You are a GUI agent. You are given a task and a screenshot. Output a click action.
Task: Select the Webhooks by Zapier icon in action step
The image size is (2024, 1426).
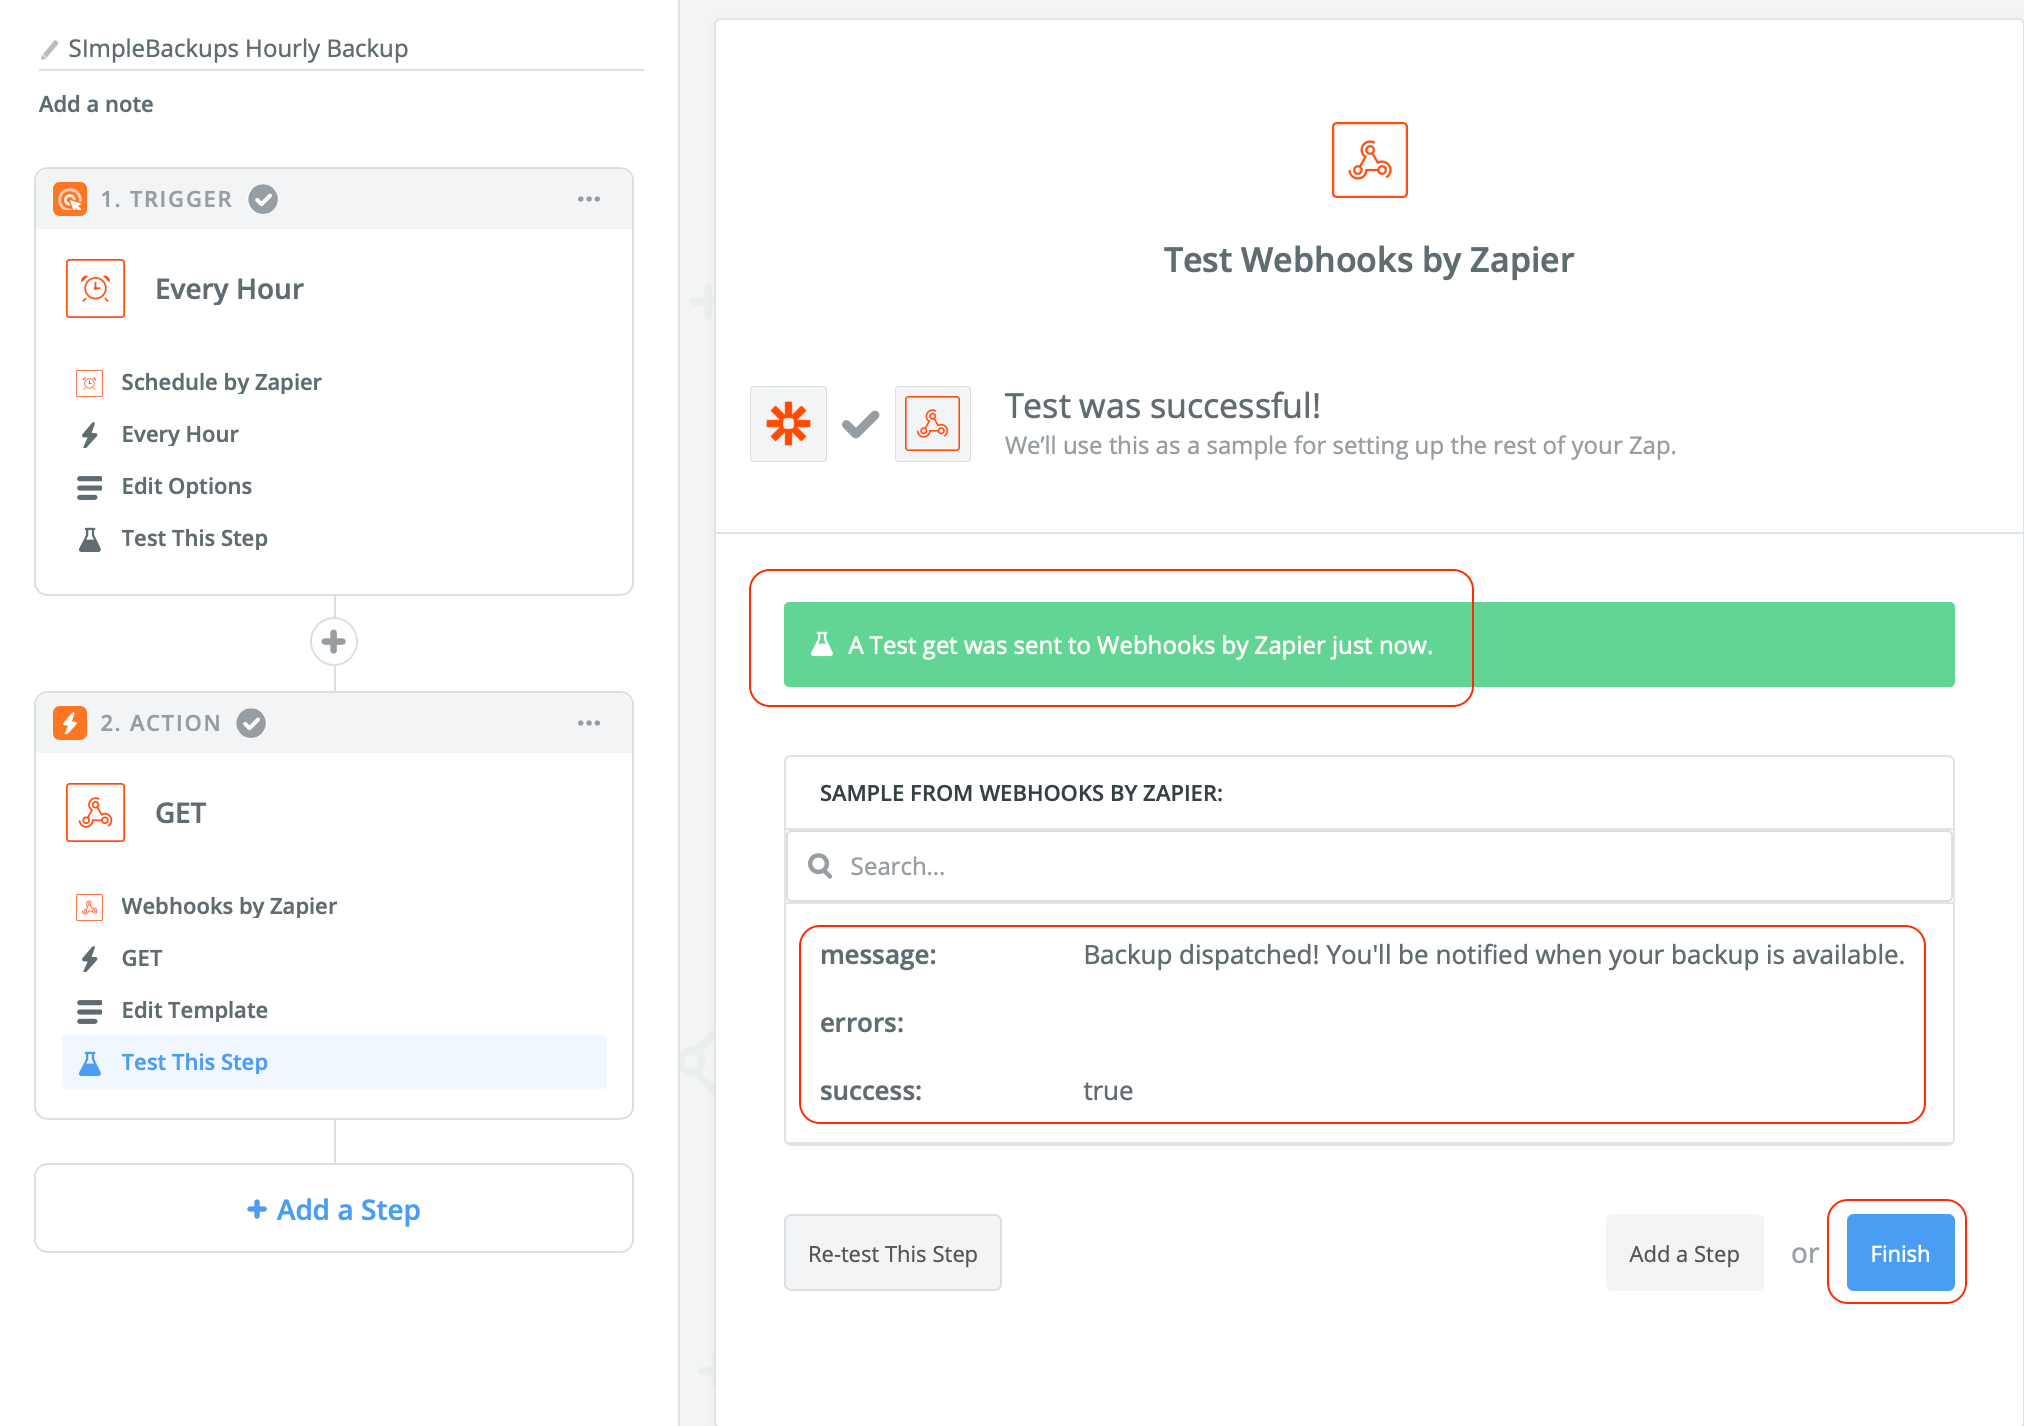click(x=91, y=906)
